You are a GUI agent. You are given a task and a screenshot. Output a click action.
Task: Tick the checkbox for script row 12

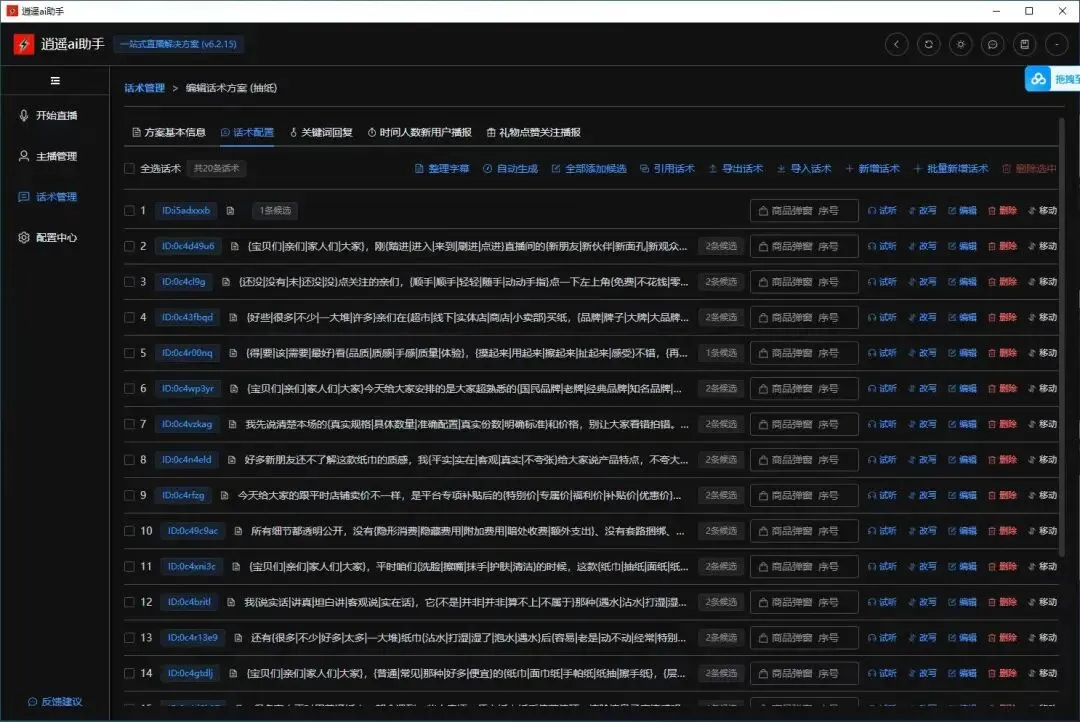[x=129, y=602]
